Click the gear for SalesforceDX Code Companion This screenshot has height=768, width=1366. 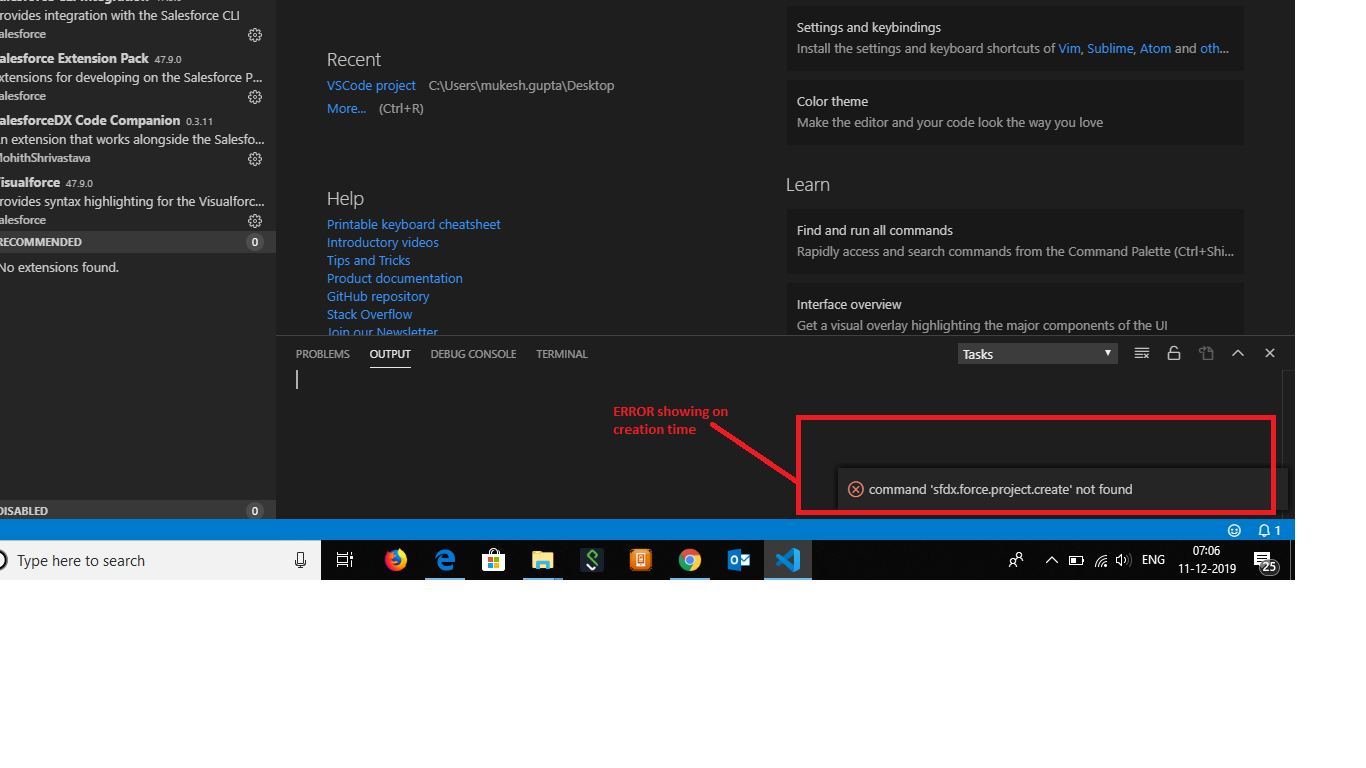tap(255, 159)
